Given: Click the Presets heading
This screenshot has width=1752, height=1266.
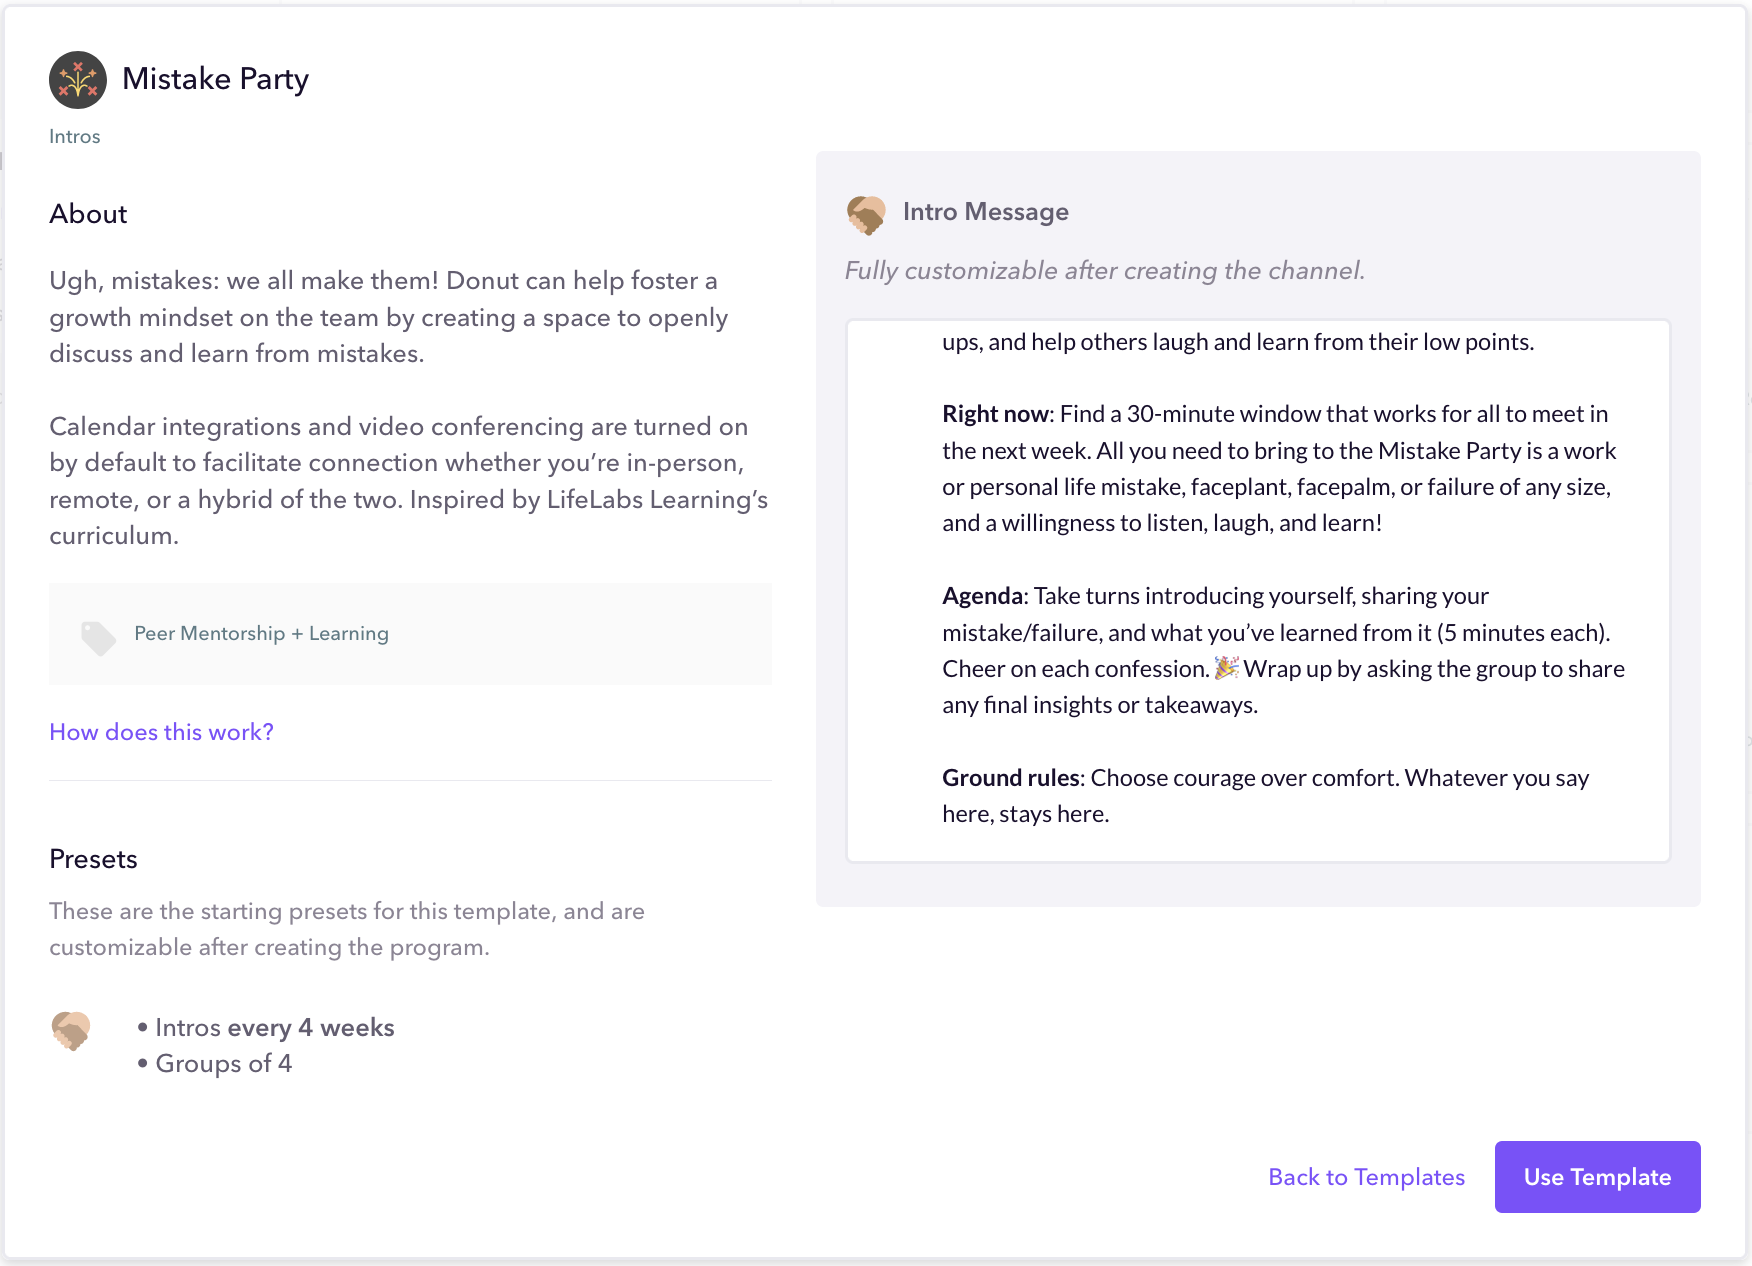Looking at the screenshot, I should 93,859.
